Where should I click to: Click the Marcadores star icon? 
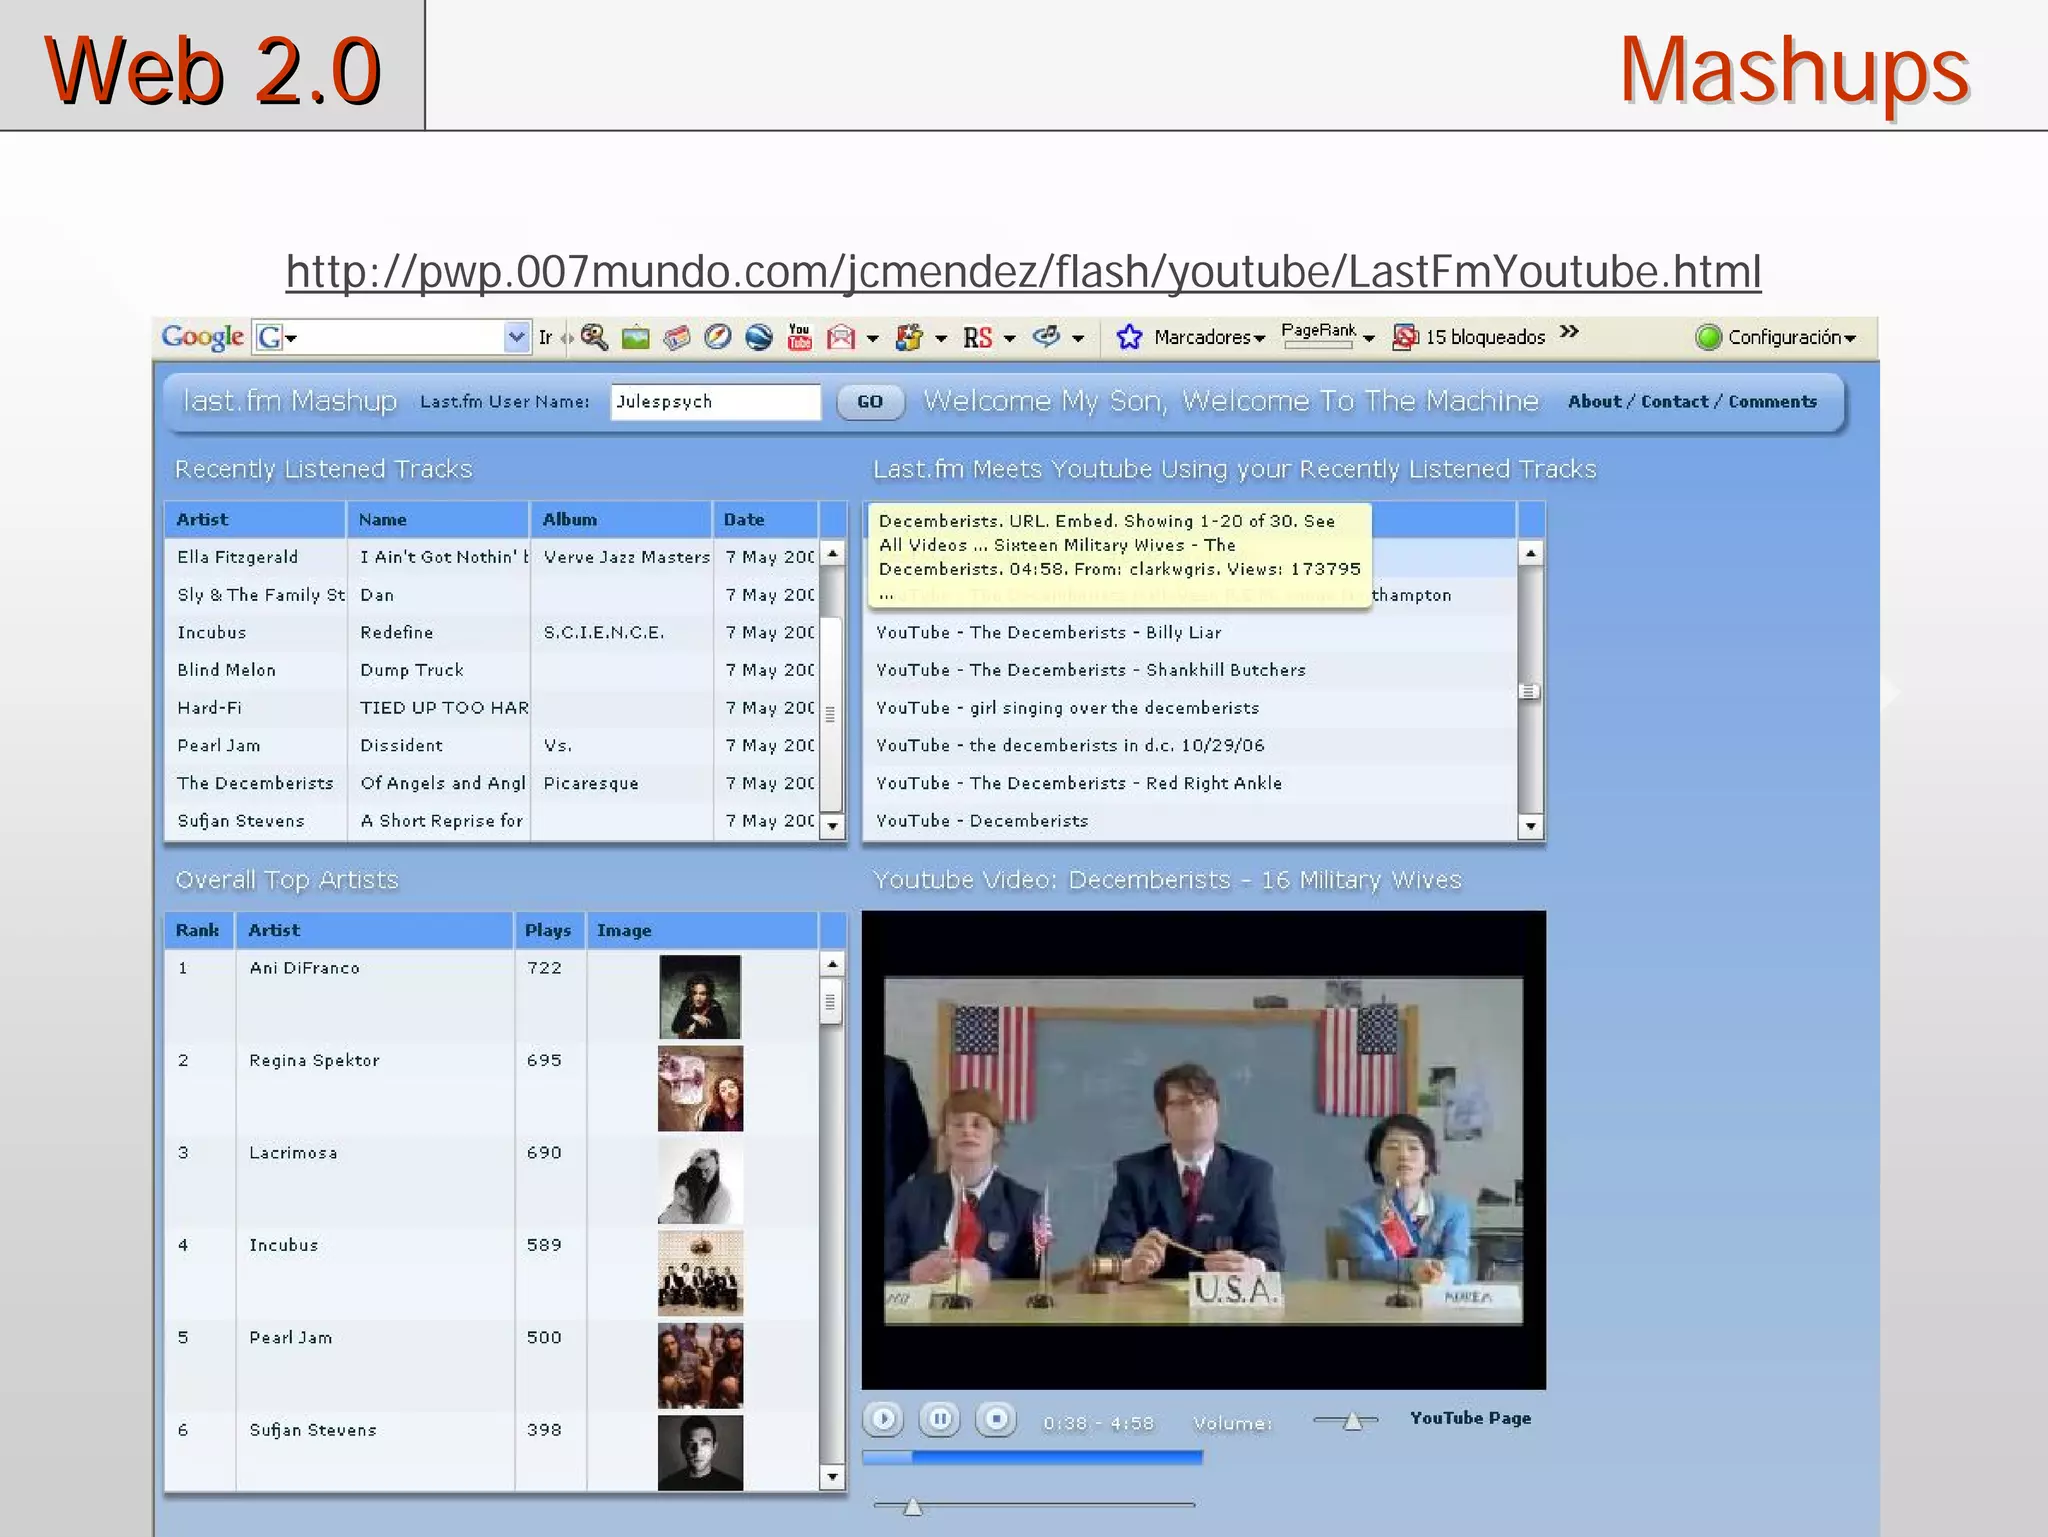pos(1129,337)
